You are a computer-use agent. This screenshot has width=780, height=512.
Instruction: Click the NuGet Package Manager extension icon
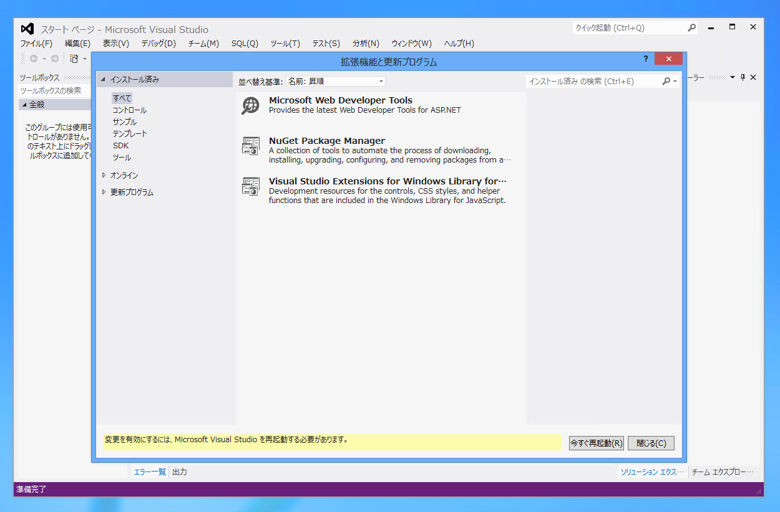point(251,146)
